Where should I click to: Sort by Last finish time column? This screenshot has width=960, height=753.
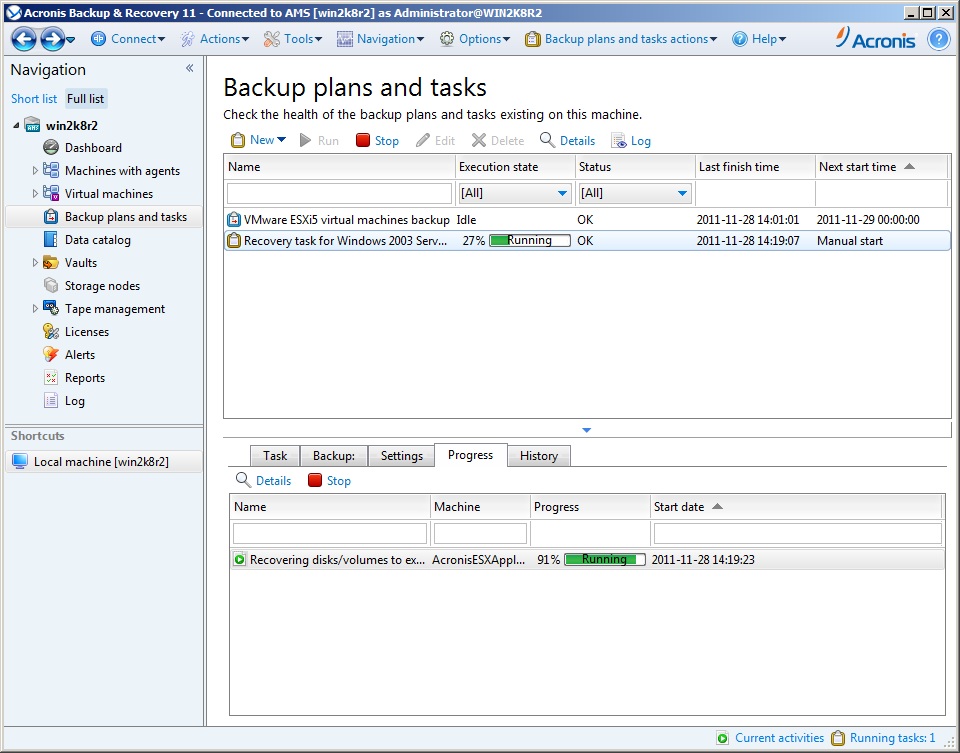tap(756, 167)
